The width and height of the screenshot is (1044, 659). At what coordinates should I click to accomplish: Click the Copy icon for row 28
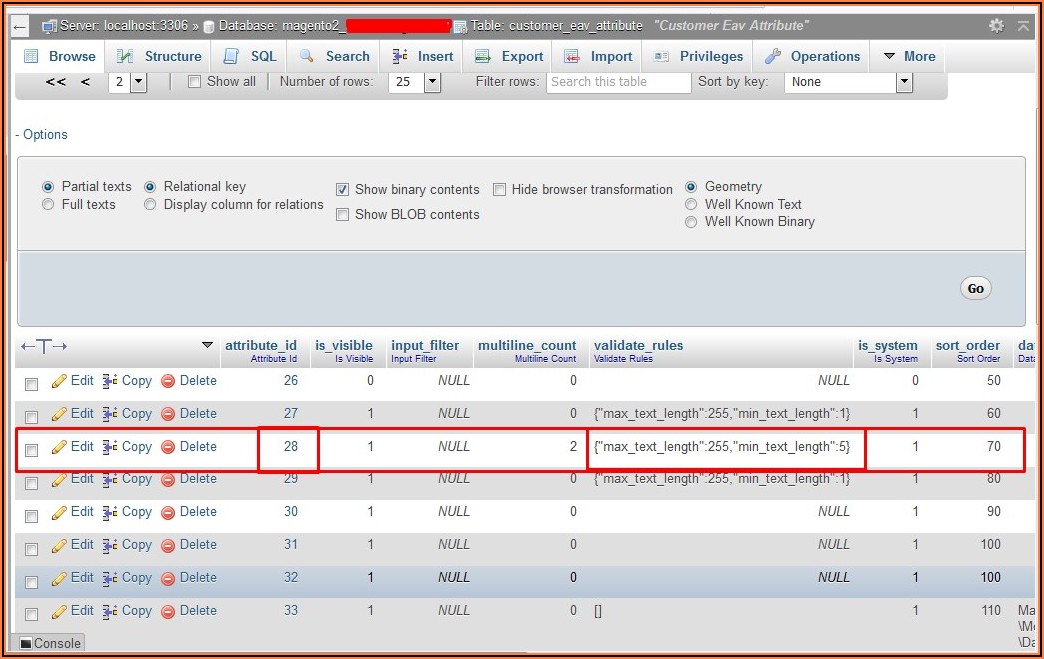point(110,447)
